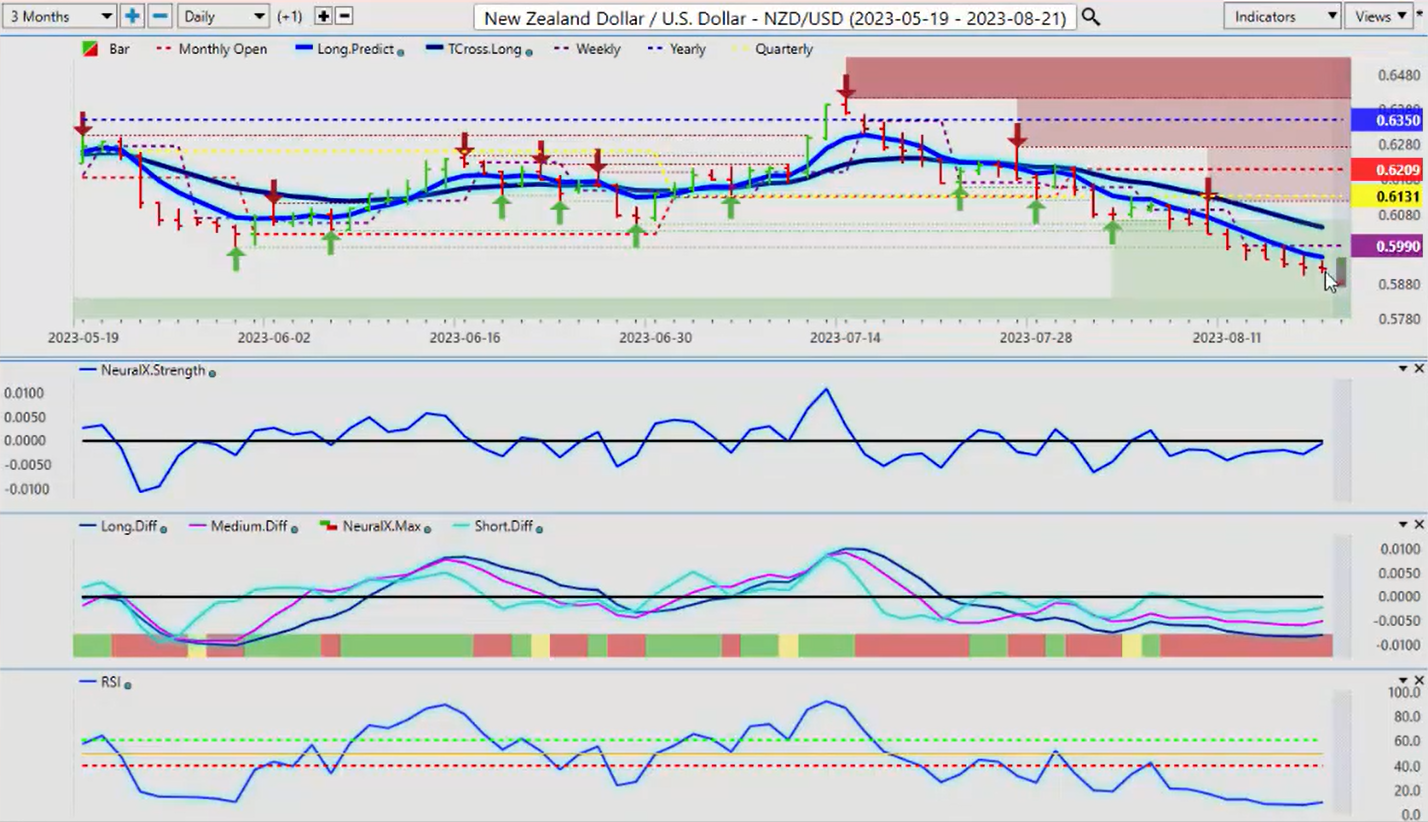Click the dot beside Medium.Diff
The height and width of the screenshot is (822, 1428).
(294, 528)
